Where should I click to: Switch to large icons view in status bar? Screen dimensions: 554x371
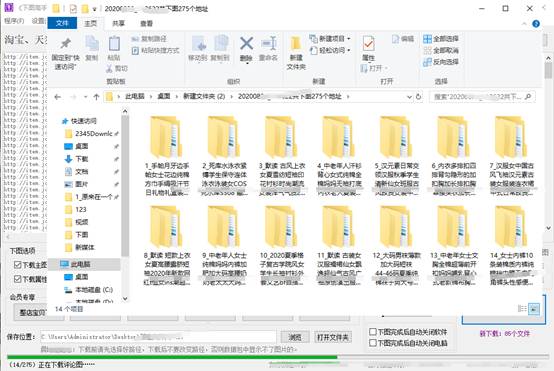point(534,308)
